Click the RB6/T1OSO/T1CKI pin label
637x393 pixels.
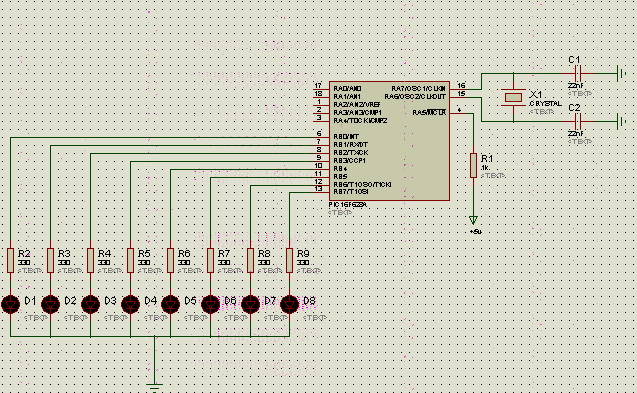(362, 185)
